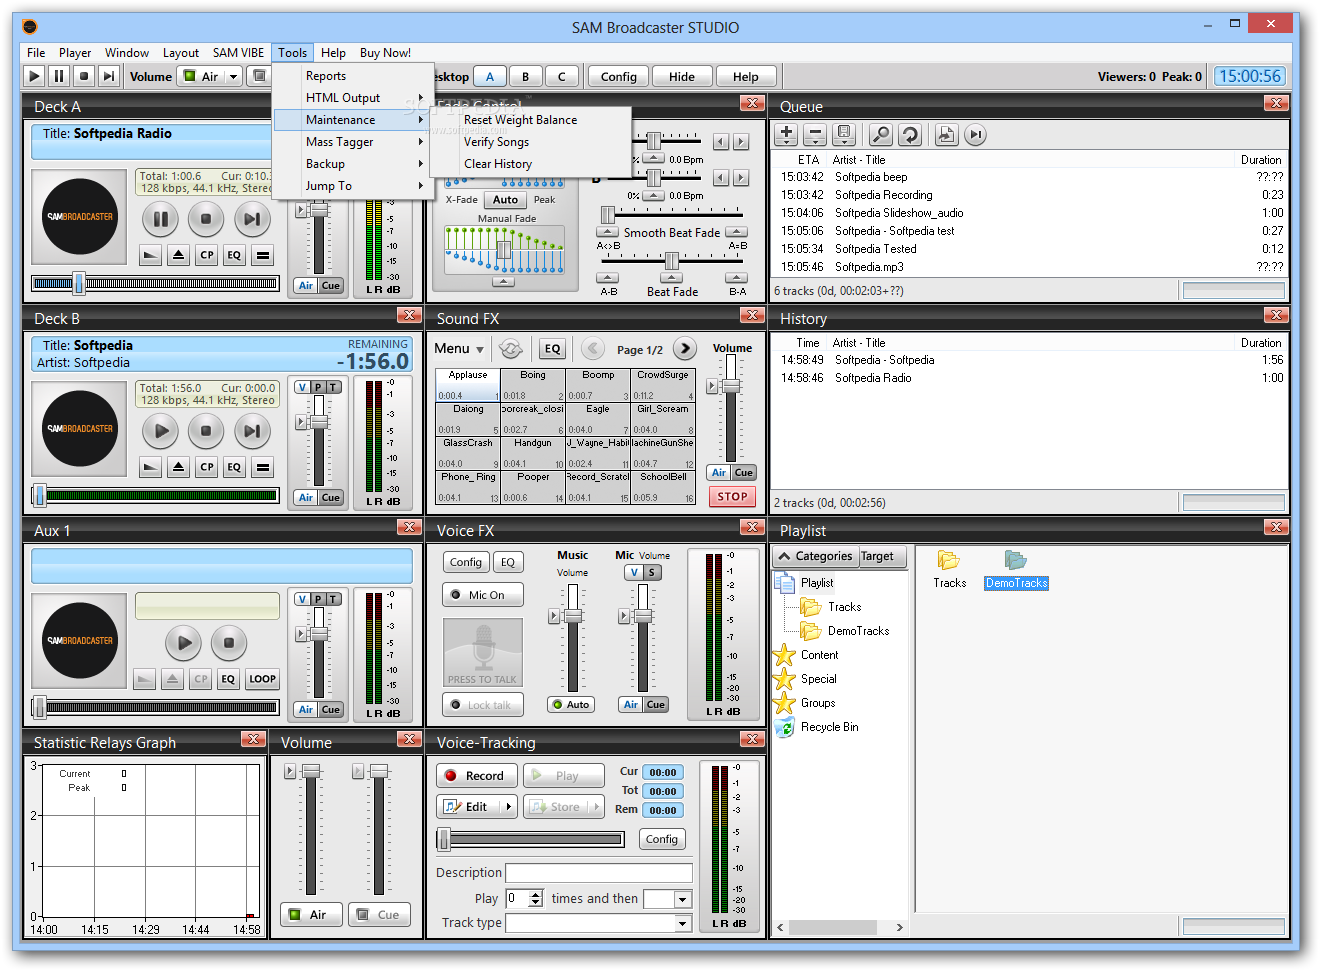Image resolution: width=1320 pixels, height=971 pixels.
Task: Click the Queue play-next round icon
Action: coord(976,134)
